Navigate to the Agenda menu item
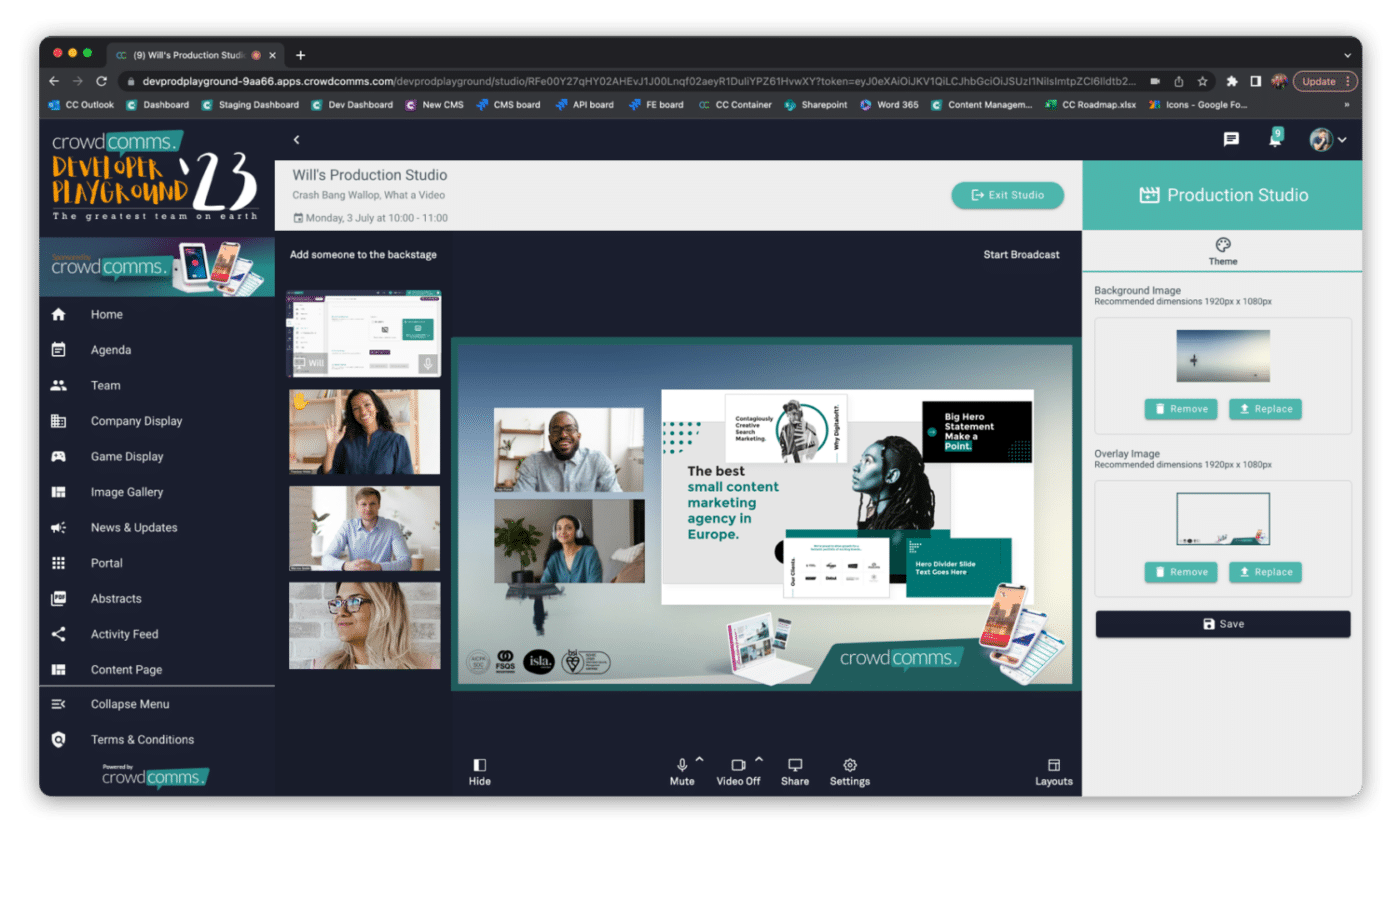The image size is (1400, 900). [x=112, y=349]
